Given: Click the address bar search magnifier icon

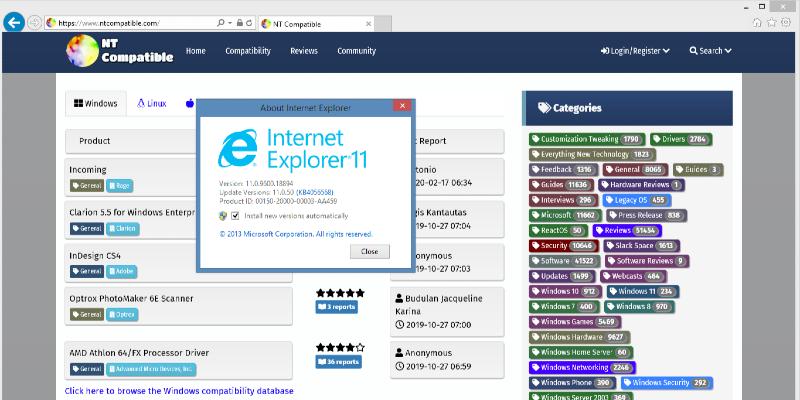Looking at the screenshot, I should (220, 23).
